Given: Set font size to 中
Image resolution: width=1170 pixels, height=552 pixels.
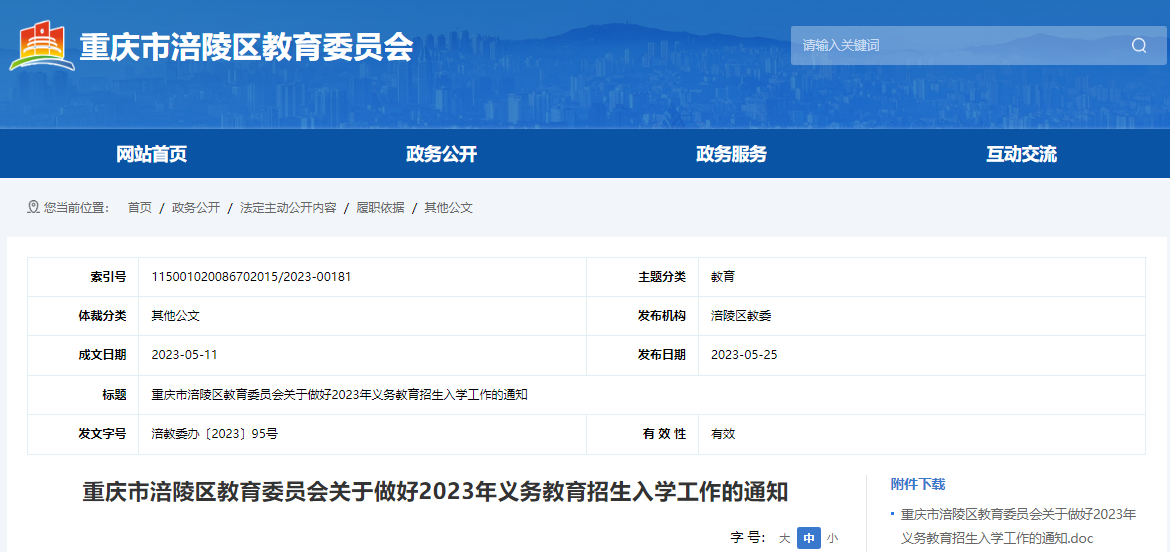Looking at the screenshot, I should 809,538.
